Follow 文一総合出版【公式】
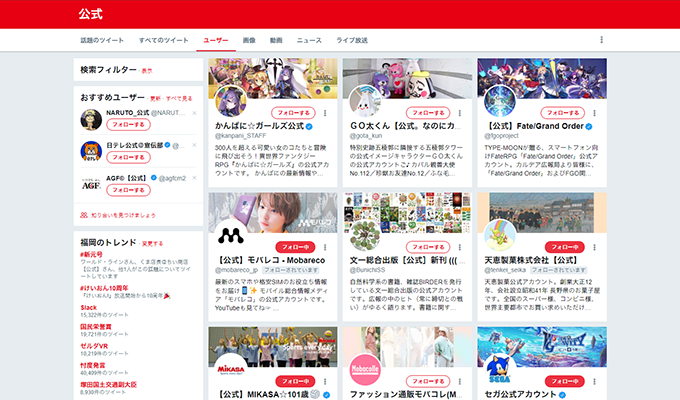 point(428,247)
